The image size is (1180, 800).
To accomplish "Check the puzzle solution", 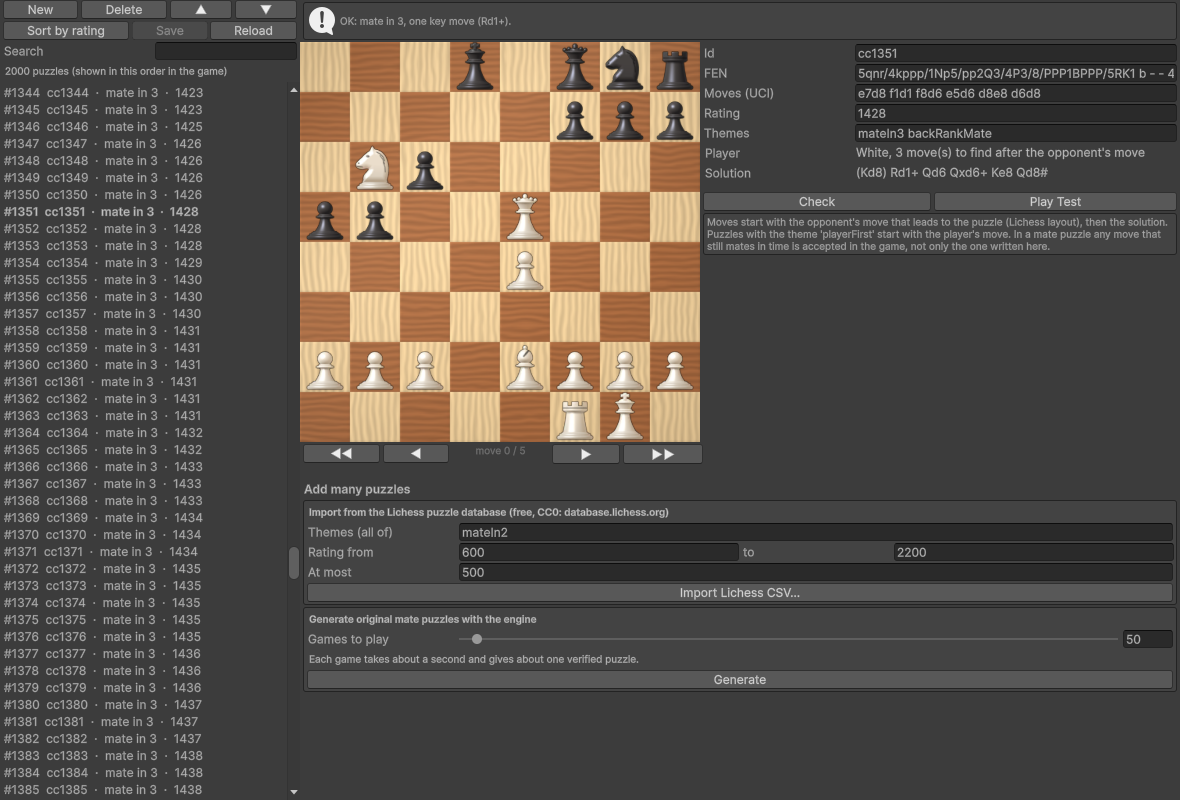I will (817, 202).
